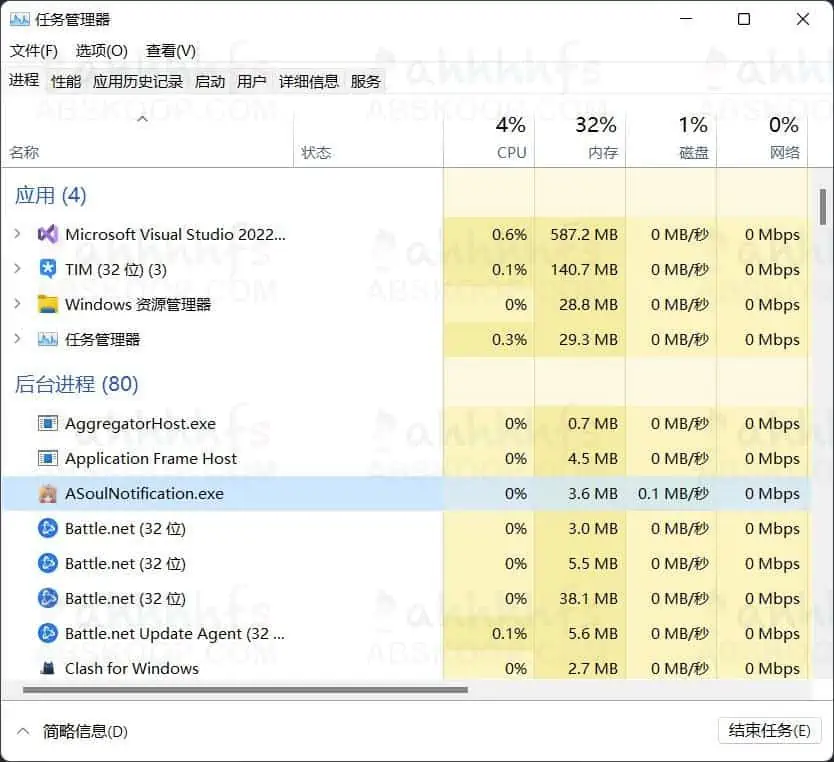This screenshot has height=762, width=834.
Task: Select the Microsoft Visual Studio 2022 process icon
Action: pos(48,234)
